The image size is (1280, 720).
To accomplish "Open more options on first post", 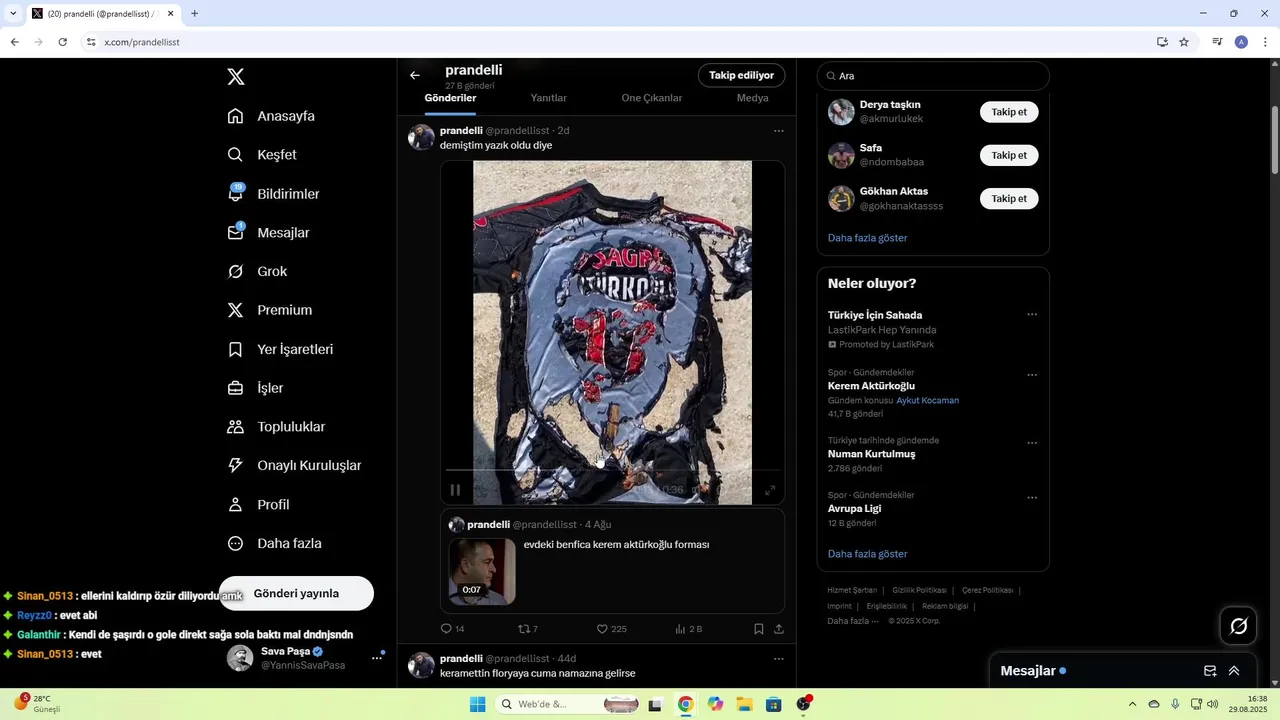I will point(779,131).
